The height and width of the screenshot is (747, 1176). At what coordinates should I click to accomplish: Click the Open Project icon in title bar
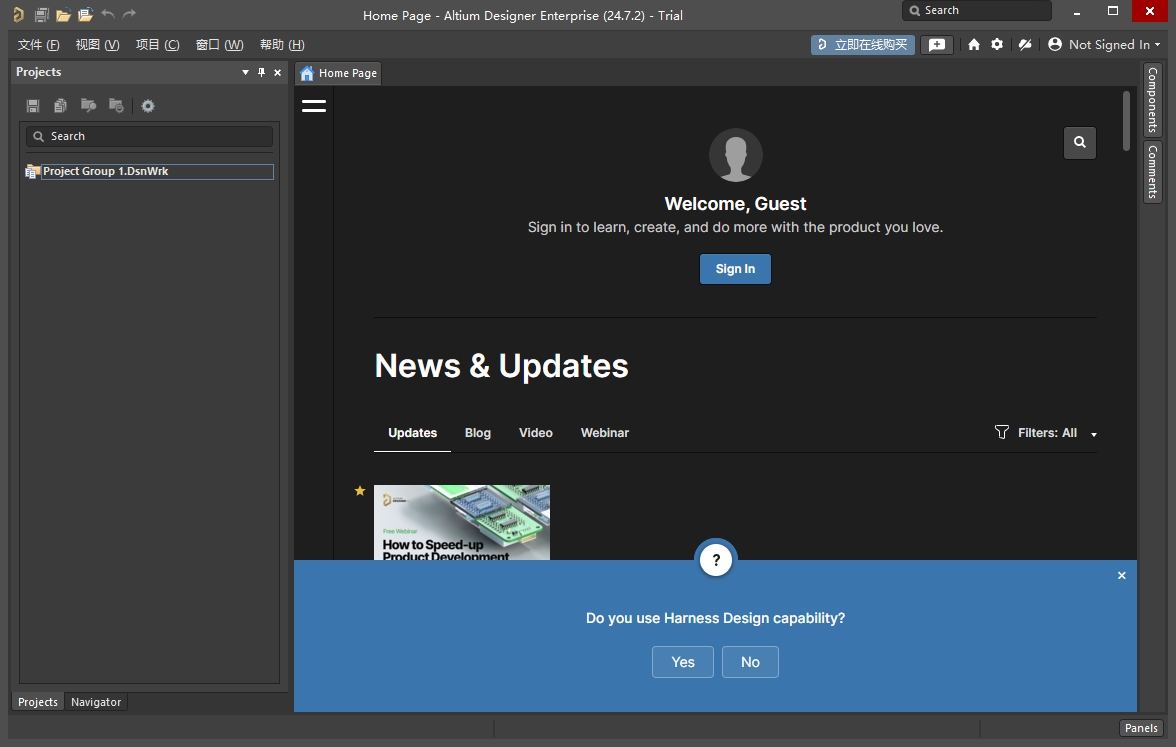pos(85,14)
